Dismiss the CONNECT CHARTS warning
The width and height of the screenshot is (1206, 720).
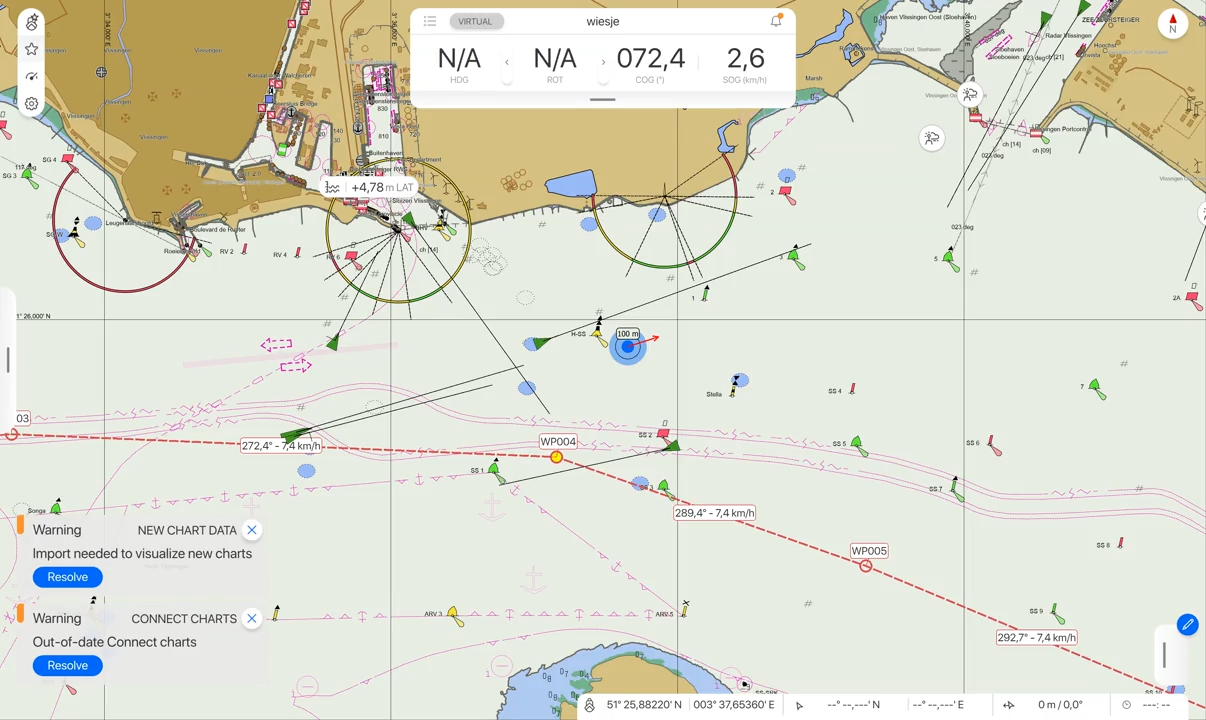pos(252,619)
